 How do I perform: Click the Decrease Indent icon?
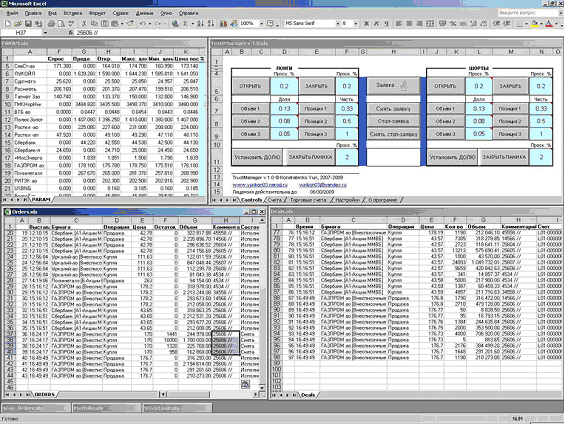coord(496,24)
